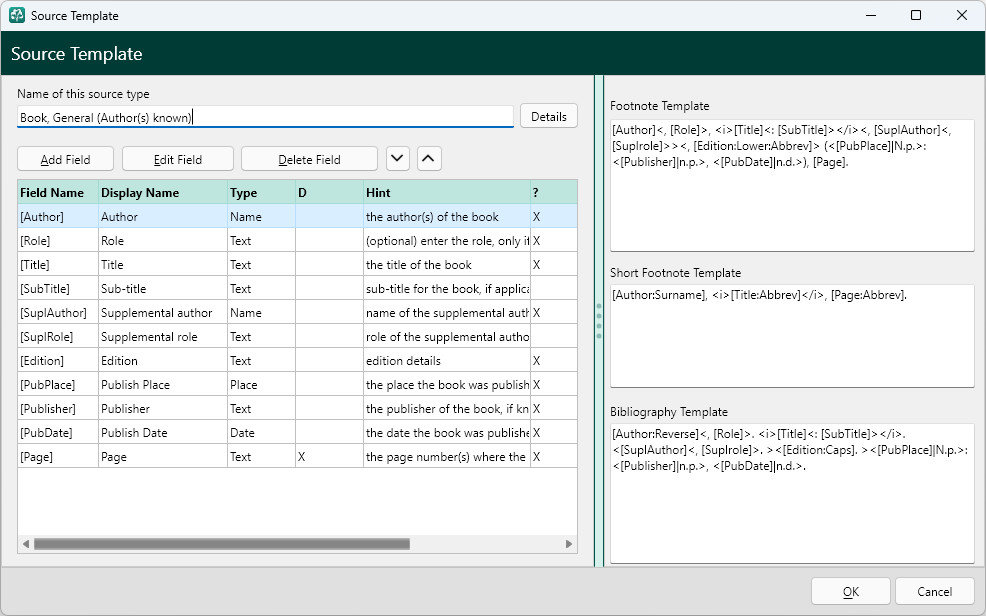Click the Cancel button
Viewport: 986px width, 616px height.
(934, 591)
